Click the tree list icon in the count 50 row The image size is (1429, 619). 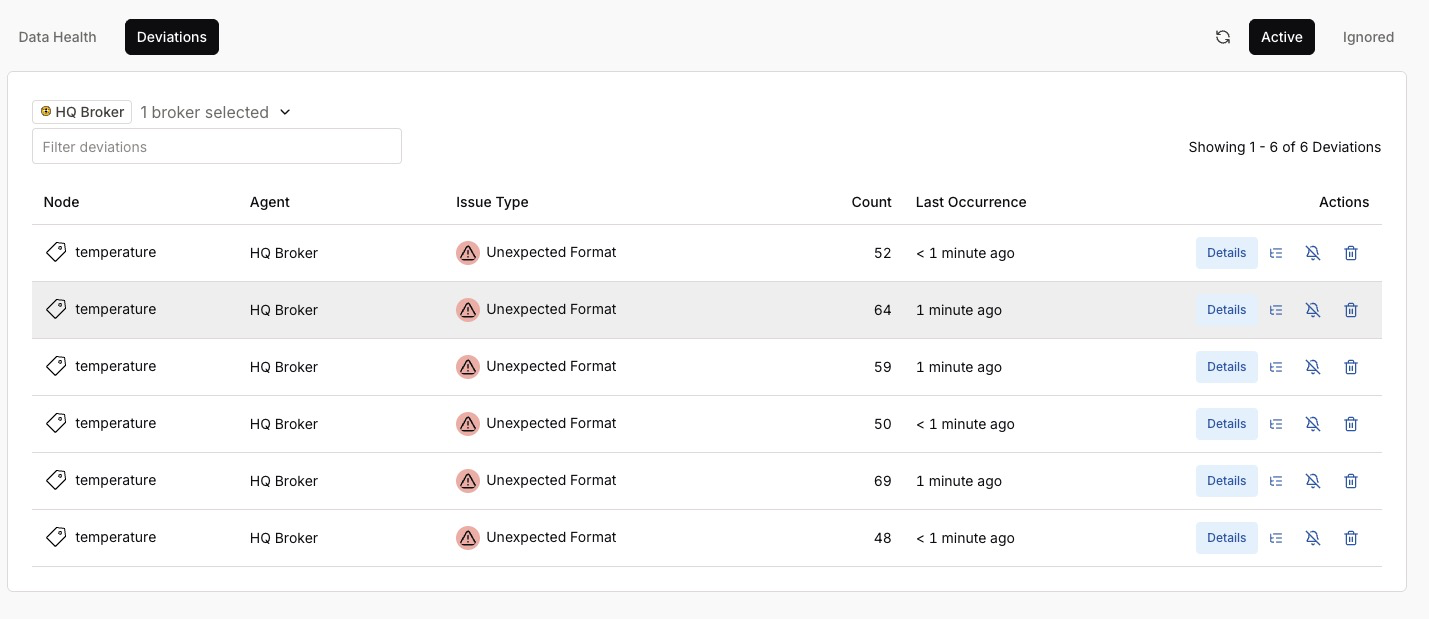click(x=1276, y=424)
